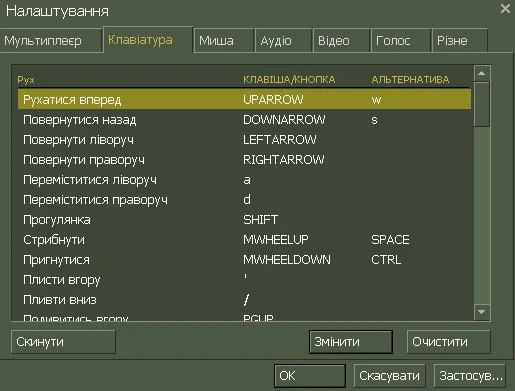Click the alternative key w
The height and width of the screenshot is (391, 515).
(x=376, y=100)
